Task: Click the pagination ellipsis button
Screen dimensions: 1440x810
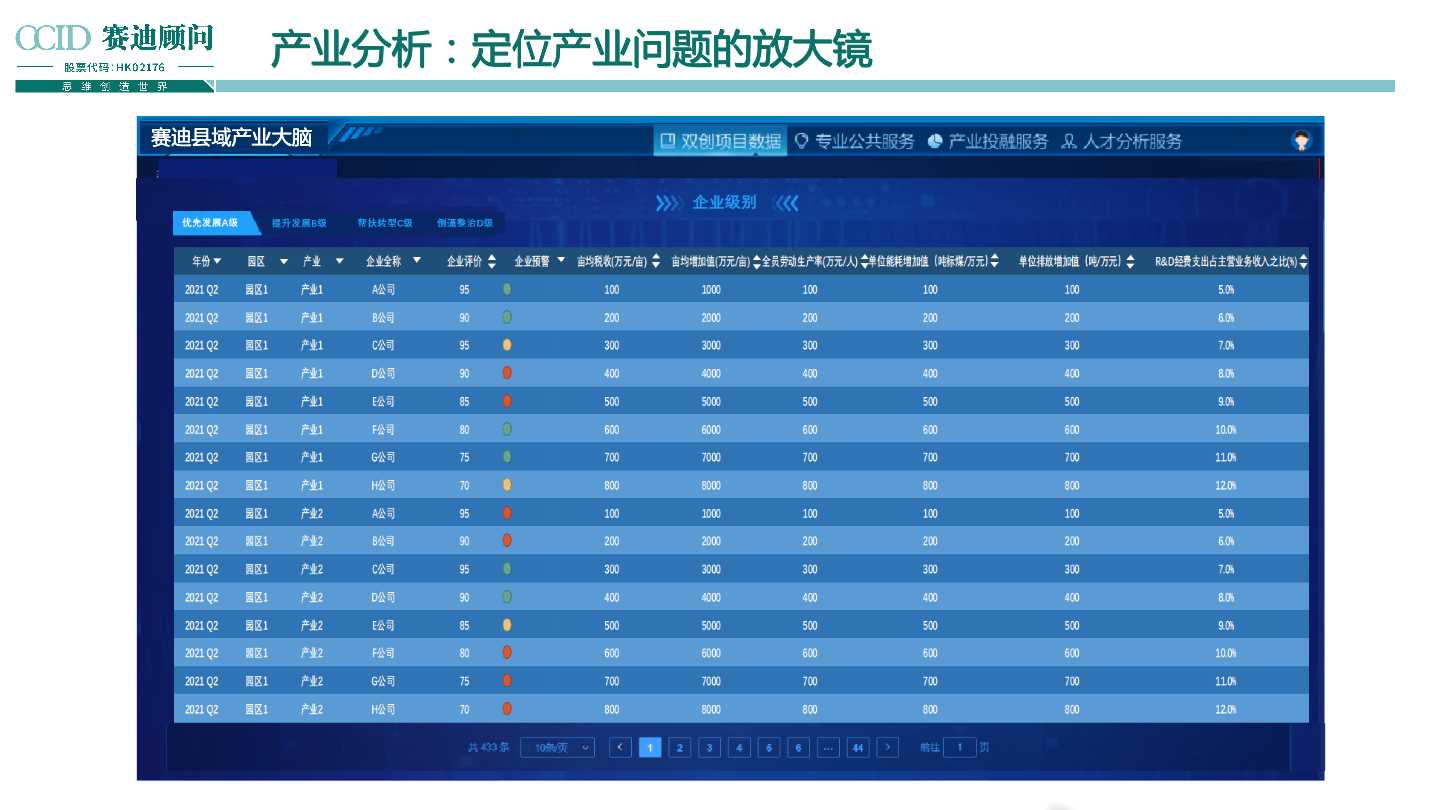Action: (x=828, y=747)
